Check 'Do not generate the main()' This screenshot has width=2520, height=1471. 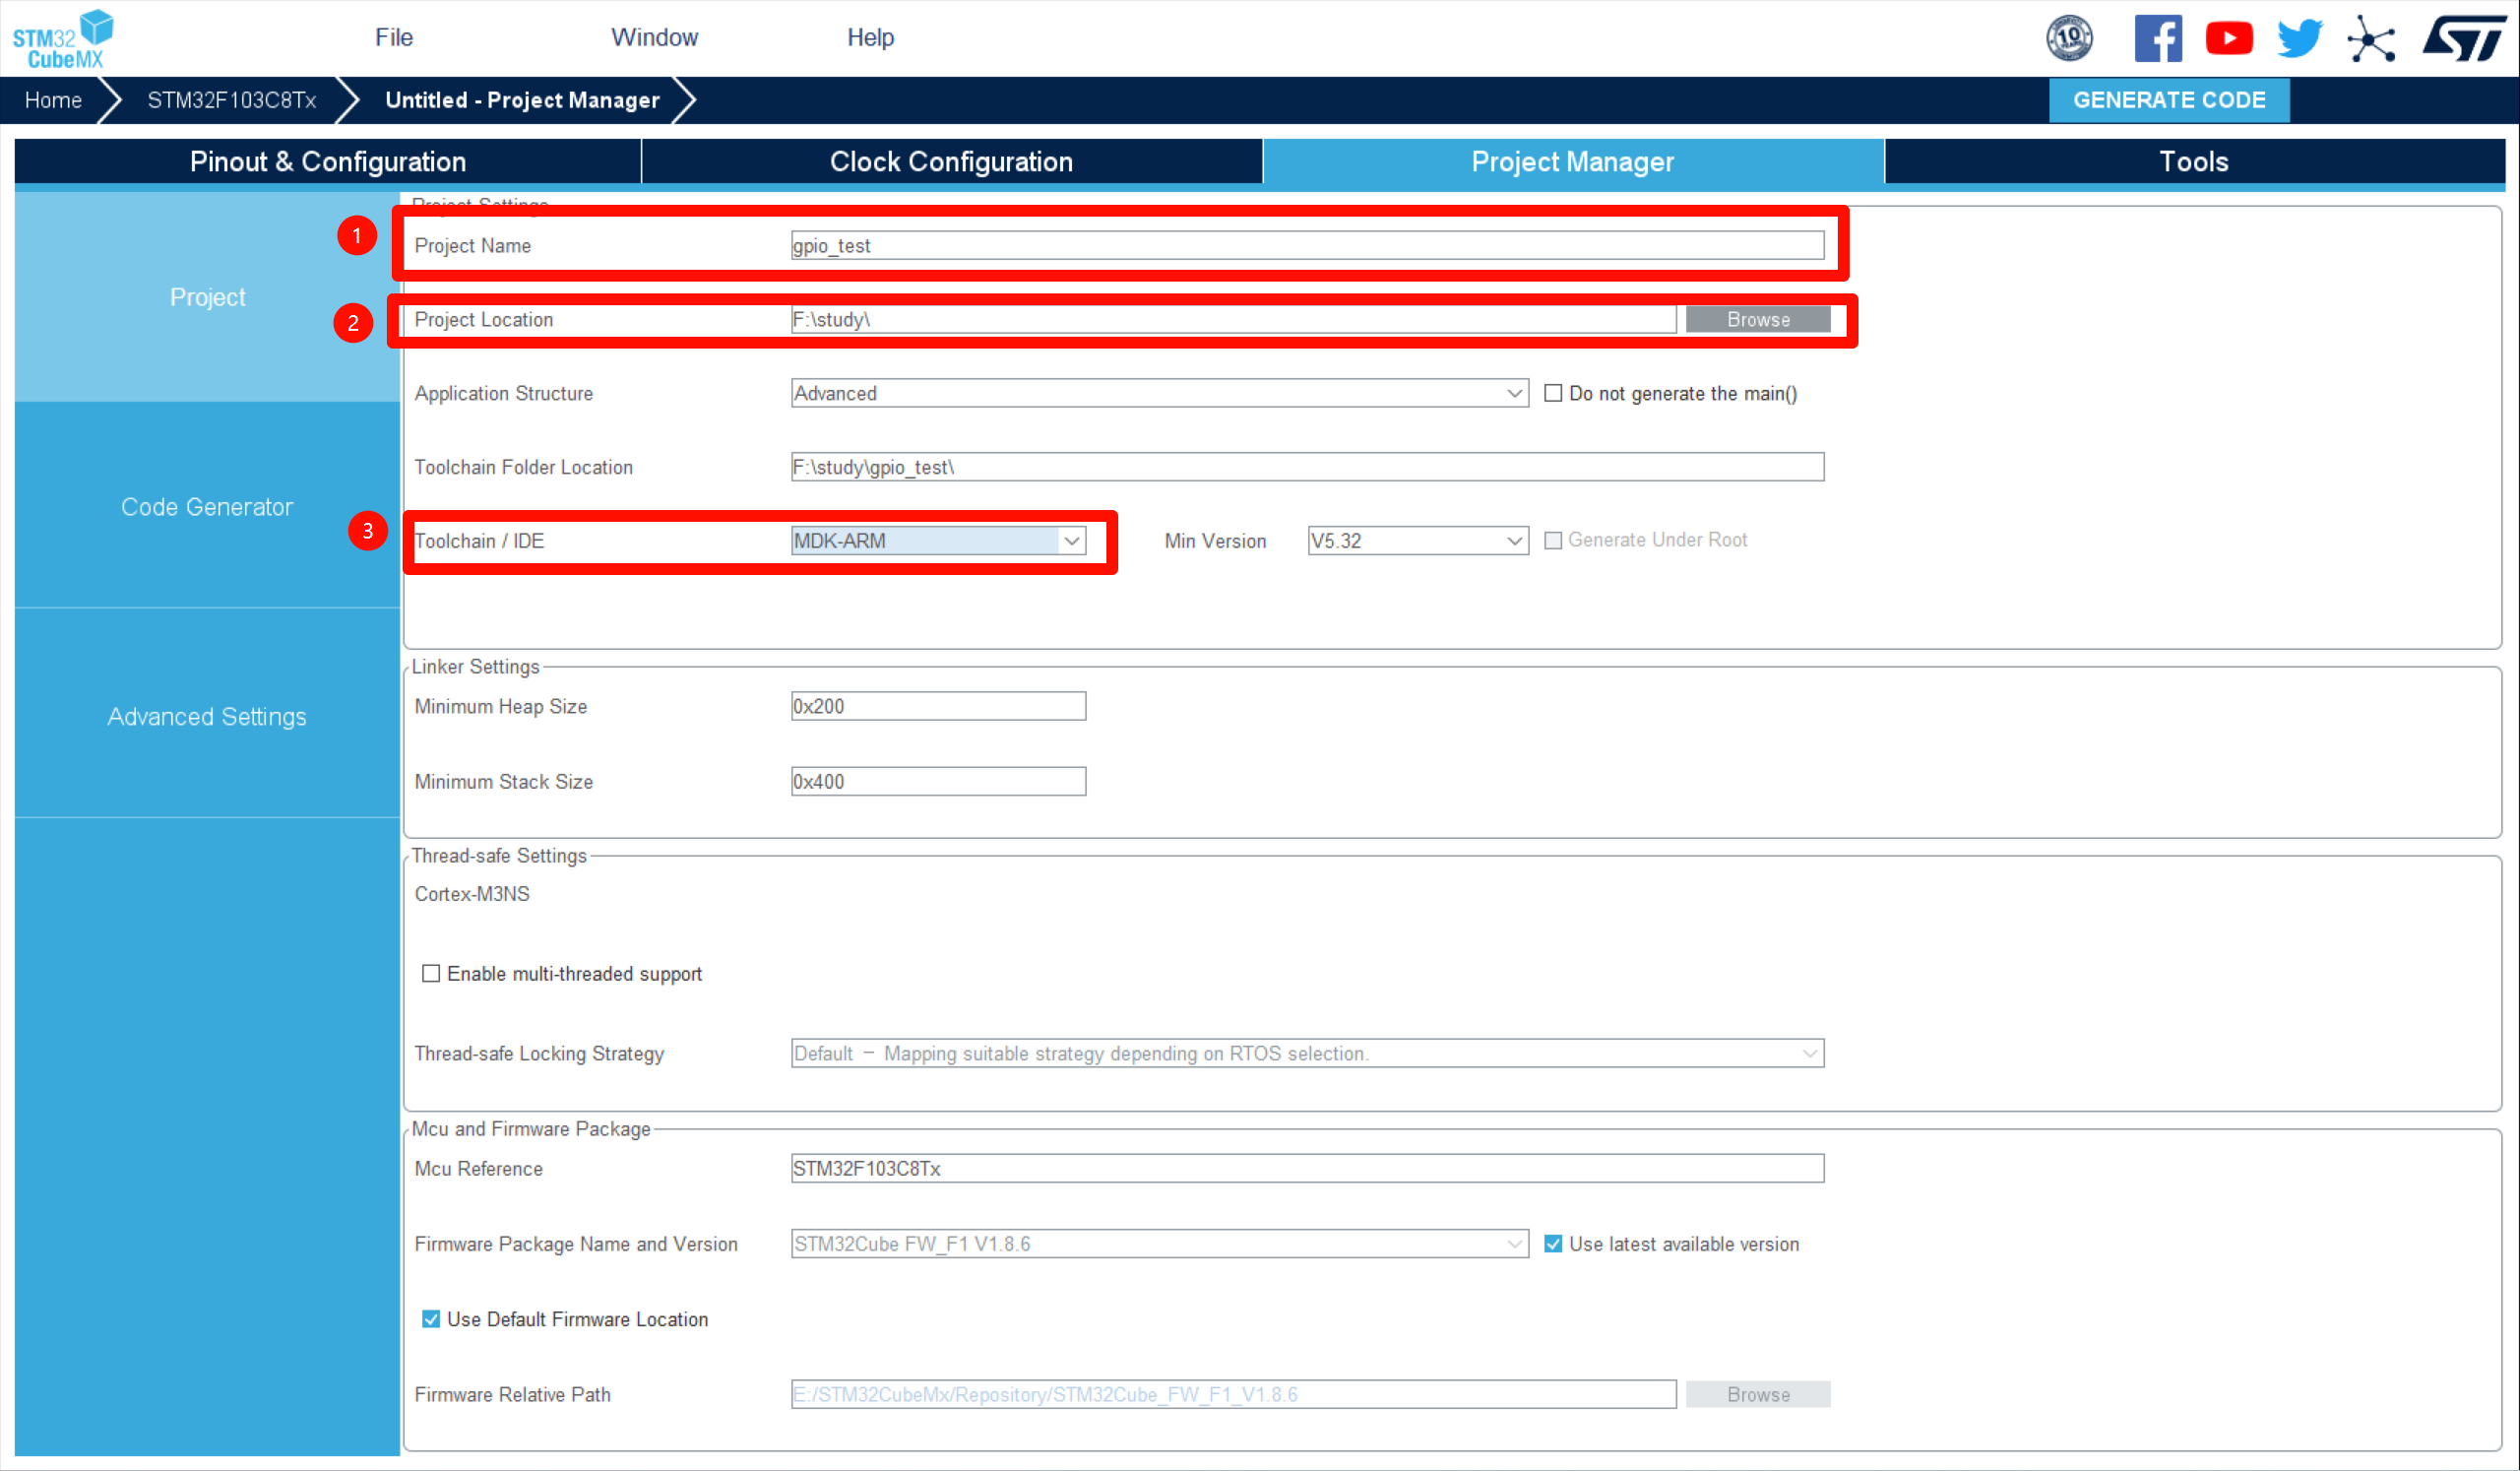[1553, 393]
